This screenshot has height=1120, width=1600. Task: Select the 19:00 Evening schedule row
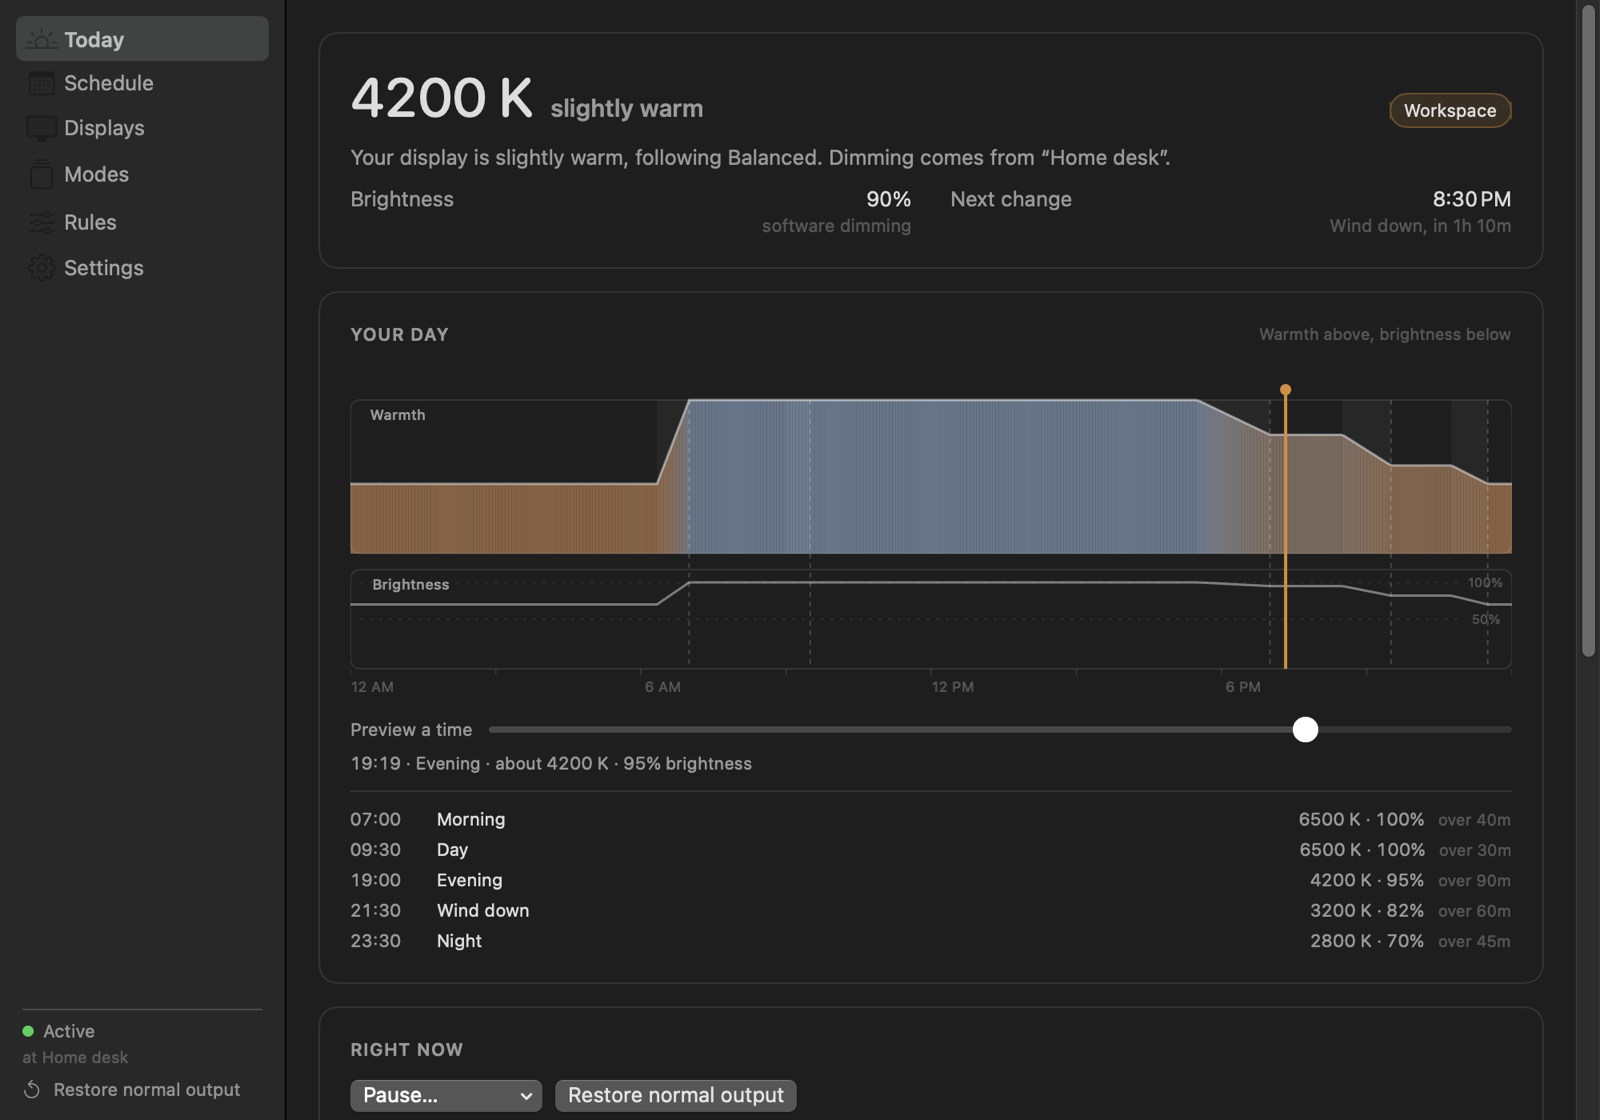point(930,880)
